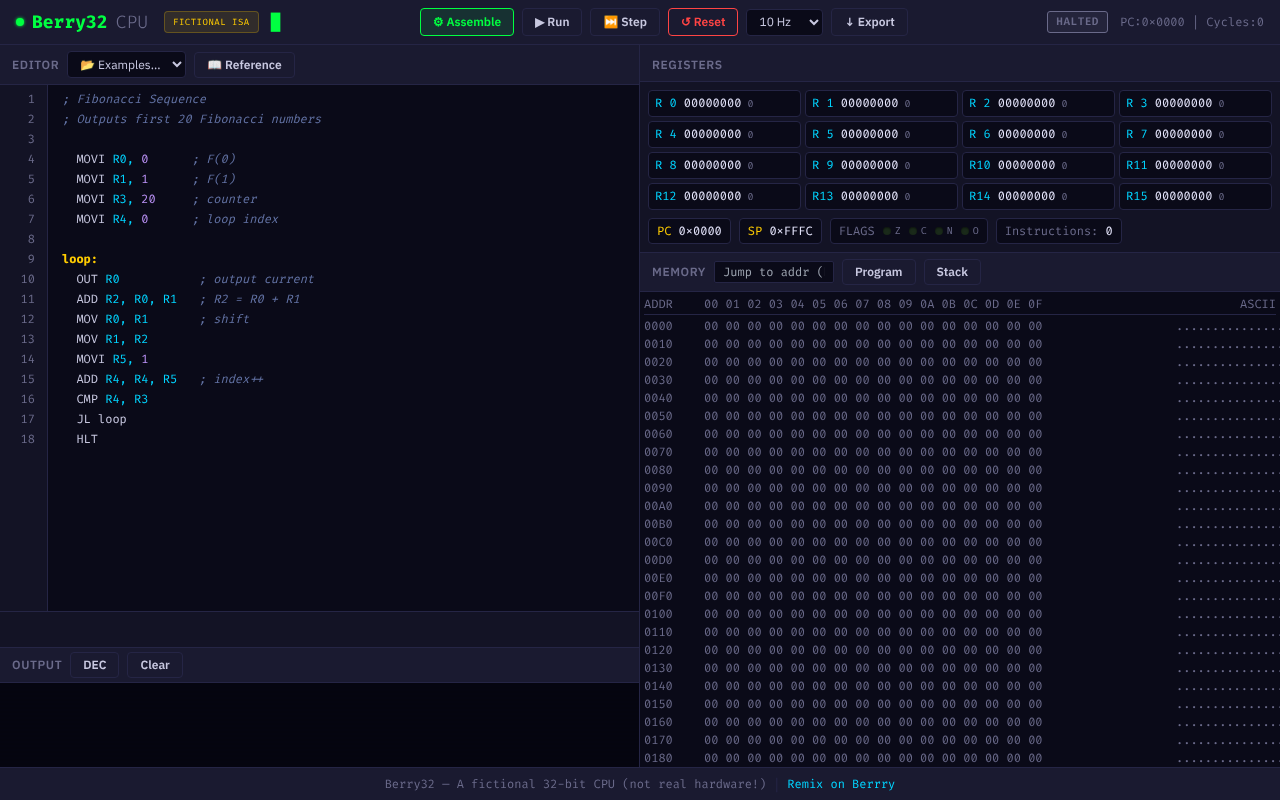This screenshot has height=800, width=1280.
Task: Open the Reference guide
Action: [x=244, y=65]
